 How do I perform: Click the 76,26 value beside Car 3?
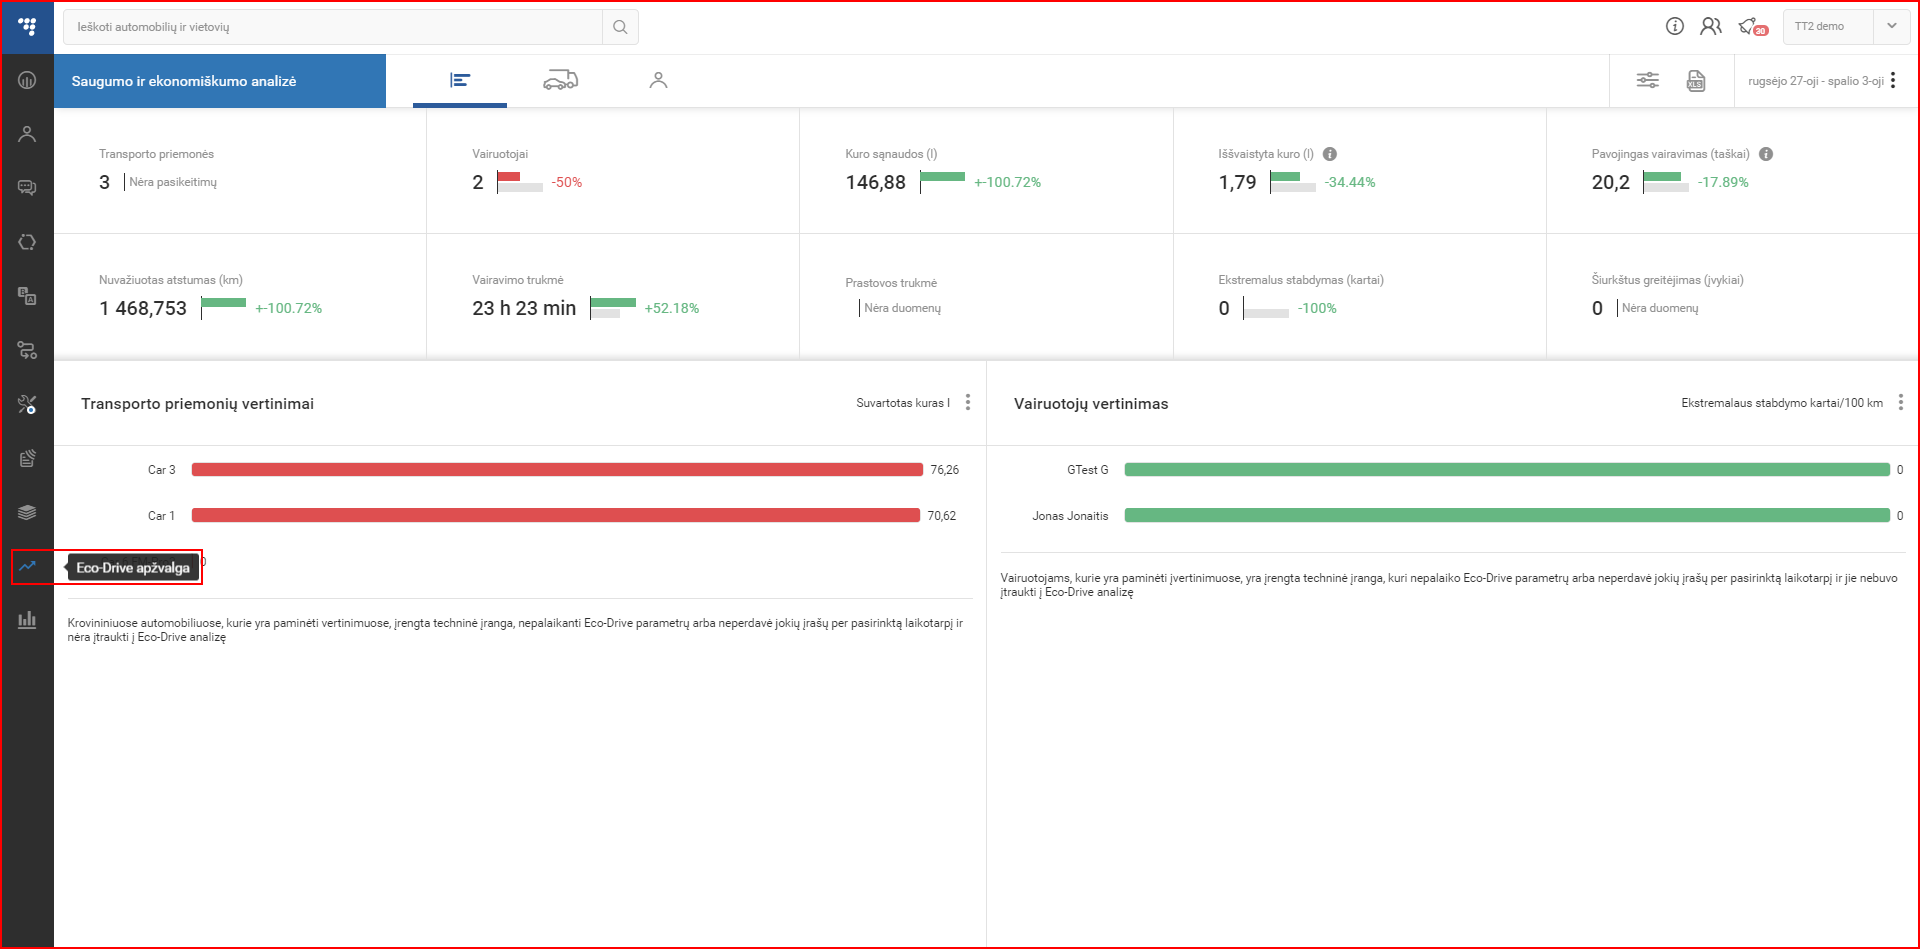pos(944,470)
